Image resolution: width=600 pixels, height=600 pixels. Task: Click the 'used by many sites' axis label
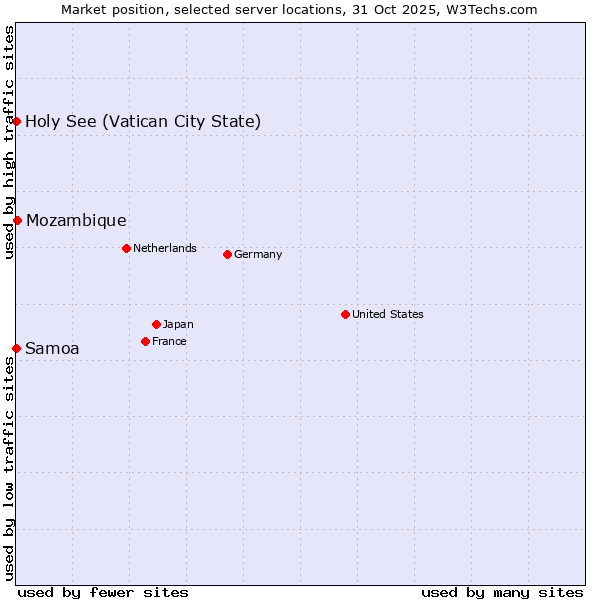(x=502, y=592)
